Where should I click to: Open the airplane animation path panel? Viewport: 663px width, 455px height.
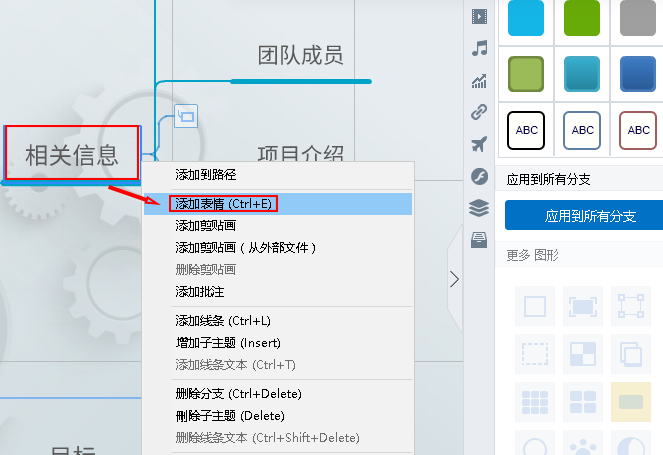tap(480, 144)
